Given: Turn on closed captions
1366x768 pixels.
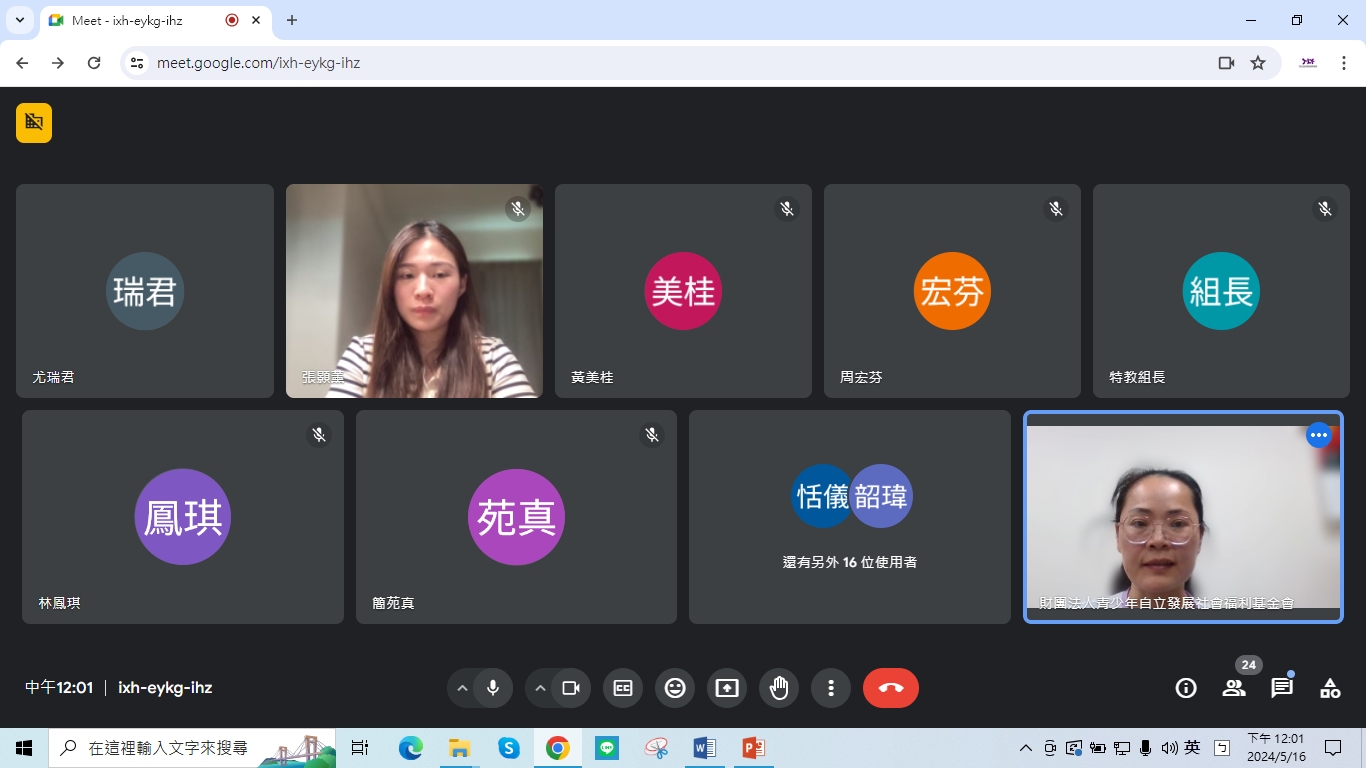Looking at the screenshot, I should 623,688.
